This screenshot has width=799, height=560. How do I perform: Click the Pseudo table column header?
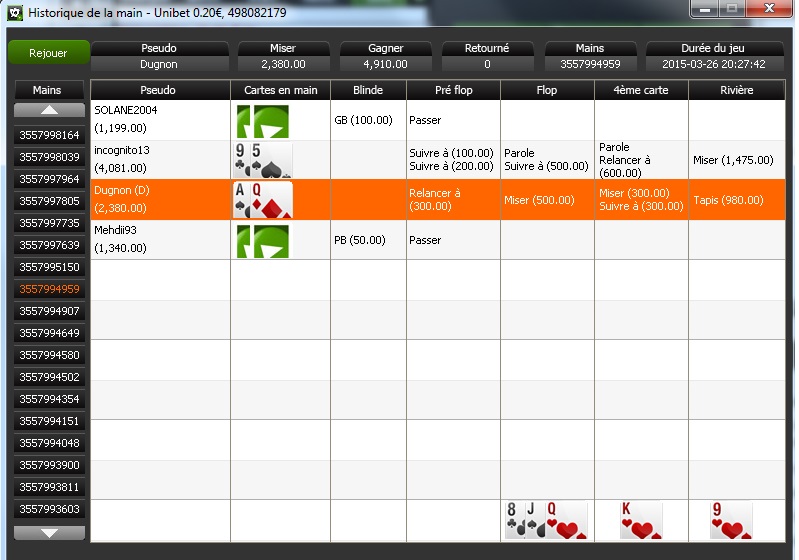pyautogui.click(x=160, y=90)
